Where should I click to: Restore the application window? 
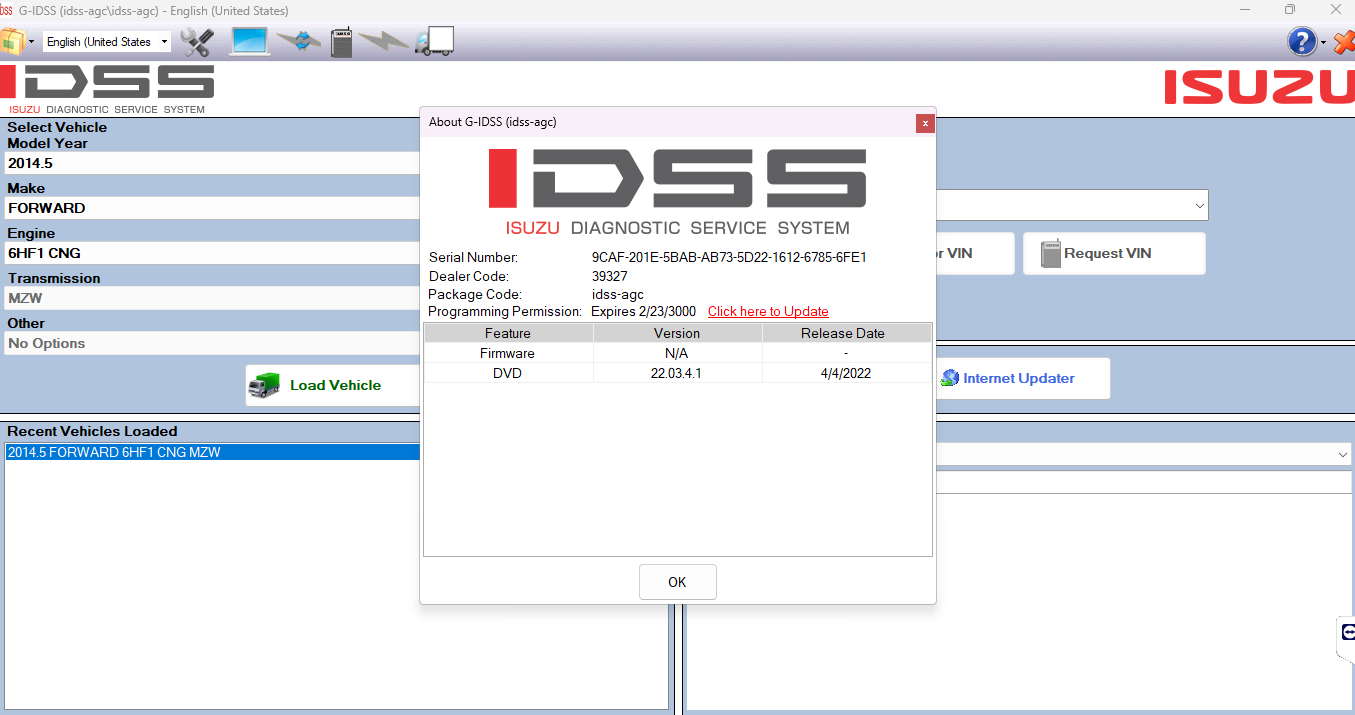(x=1289, y=10)
